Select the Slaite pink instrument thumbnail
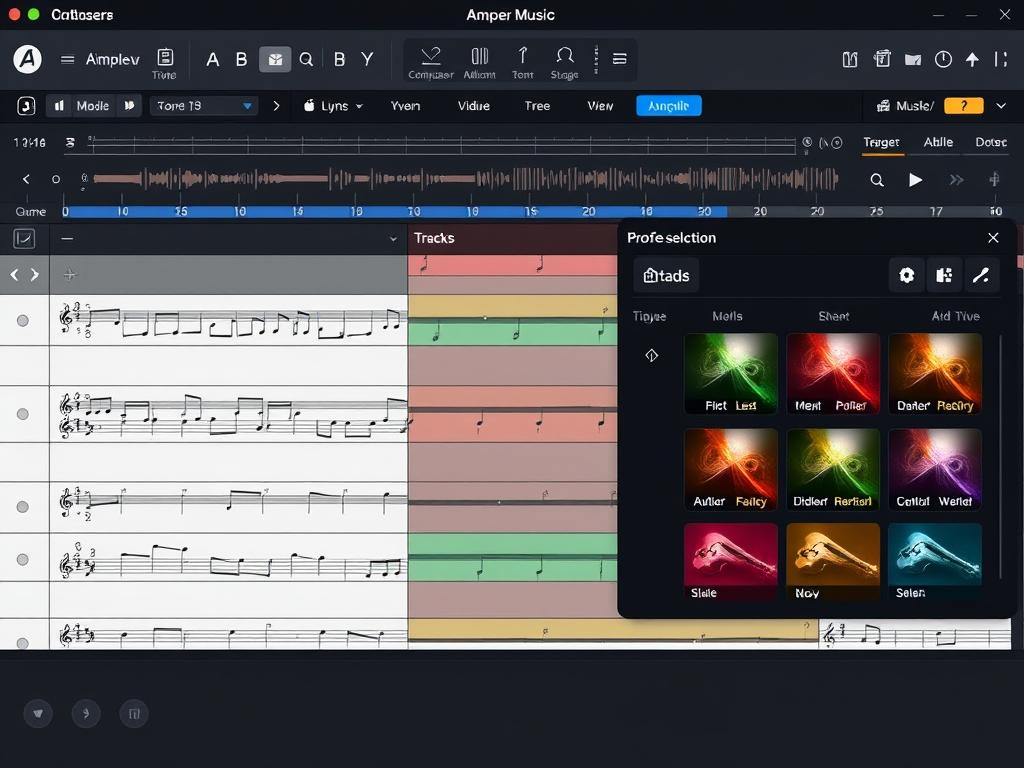 731,562
